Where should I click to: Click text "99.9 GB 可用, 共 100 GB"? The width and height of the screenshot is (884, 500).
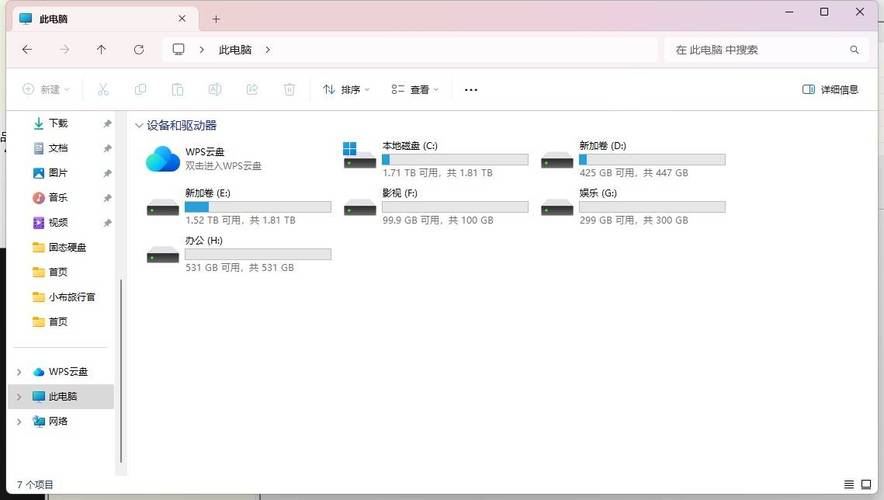(437, 220)
